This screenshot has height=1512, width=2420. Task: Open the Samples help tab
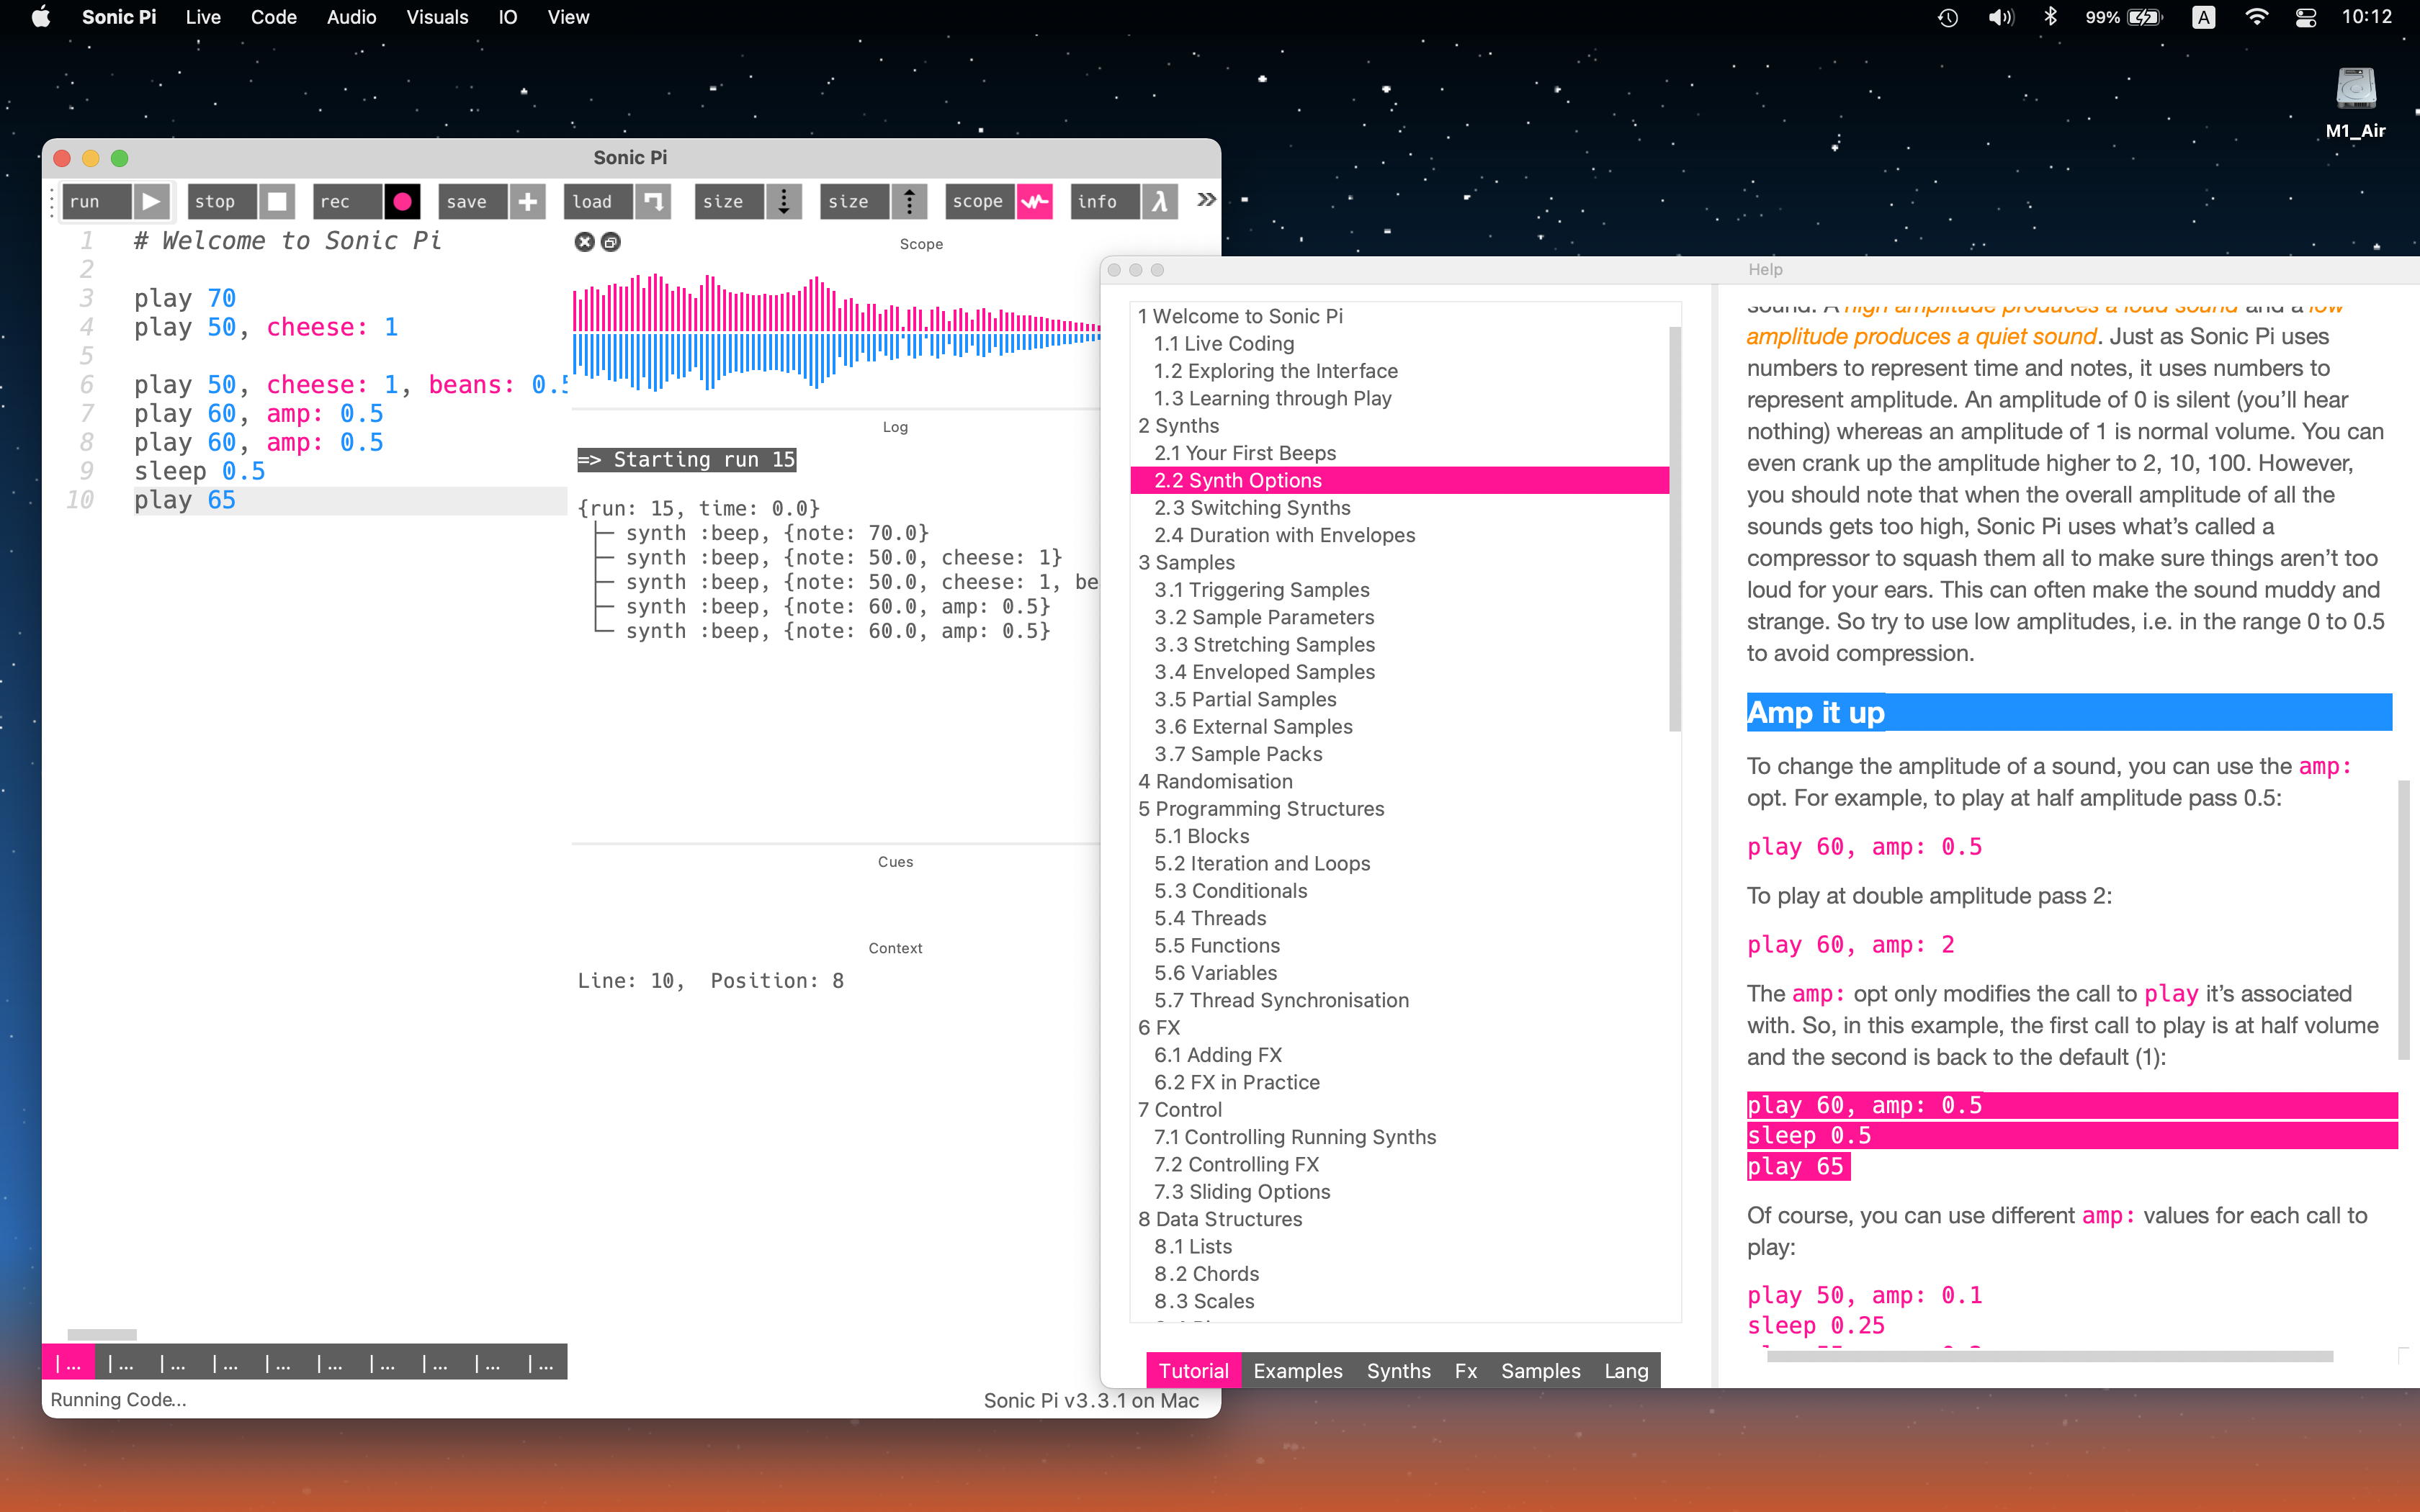coord(1540,1370)
